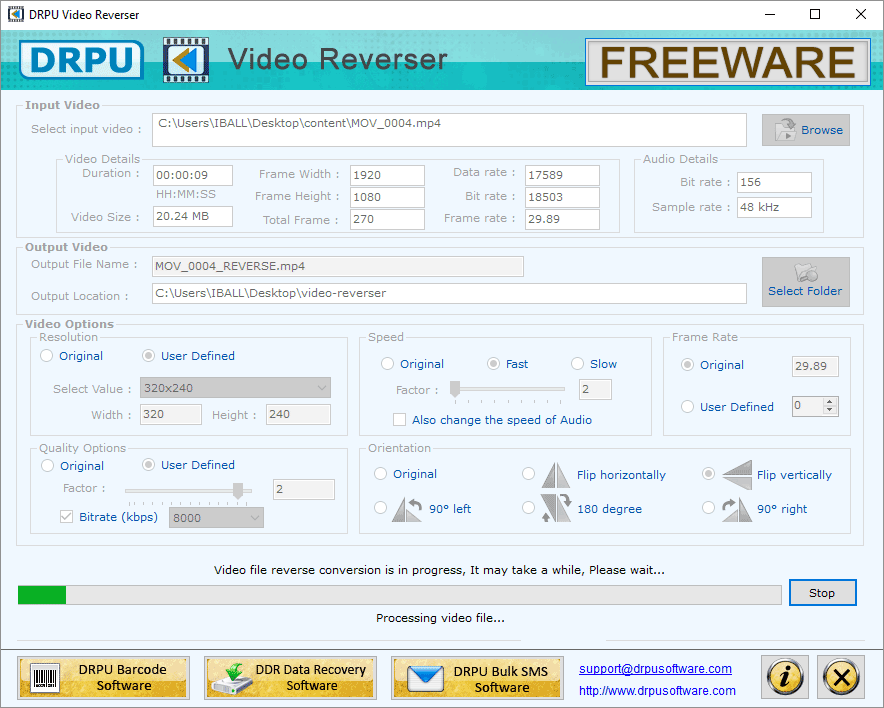Click the app icon in title bar
The height and width of the screenshot is (708, 884).
16,14
